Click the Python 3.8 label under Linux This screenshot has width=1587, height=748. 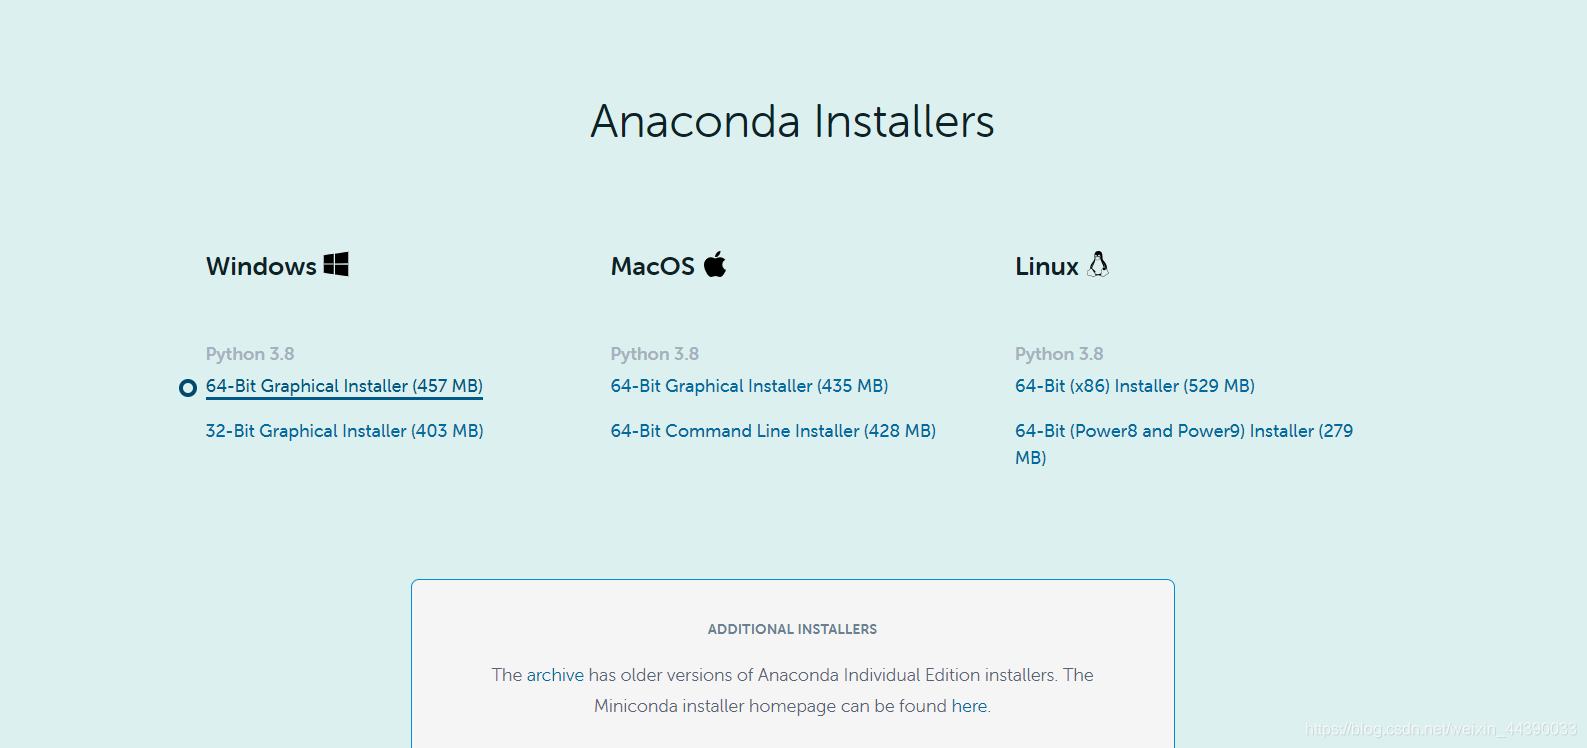[1059, 353]
